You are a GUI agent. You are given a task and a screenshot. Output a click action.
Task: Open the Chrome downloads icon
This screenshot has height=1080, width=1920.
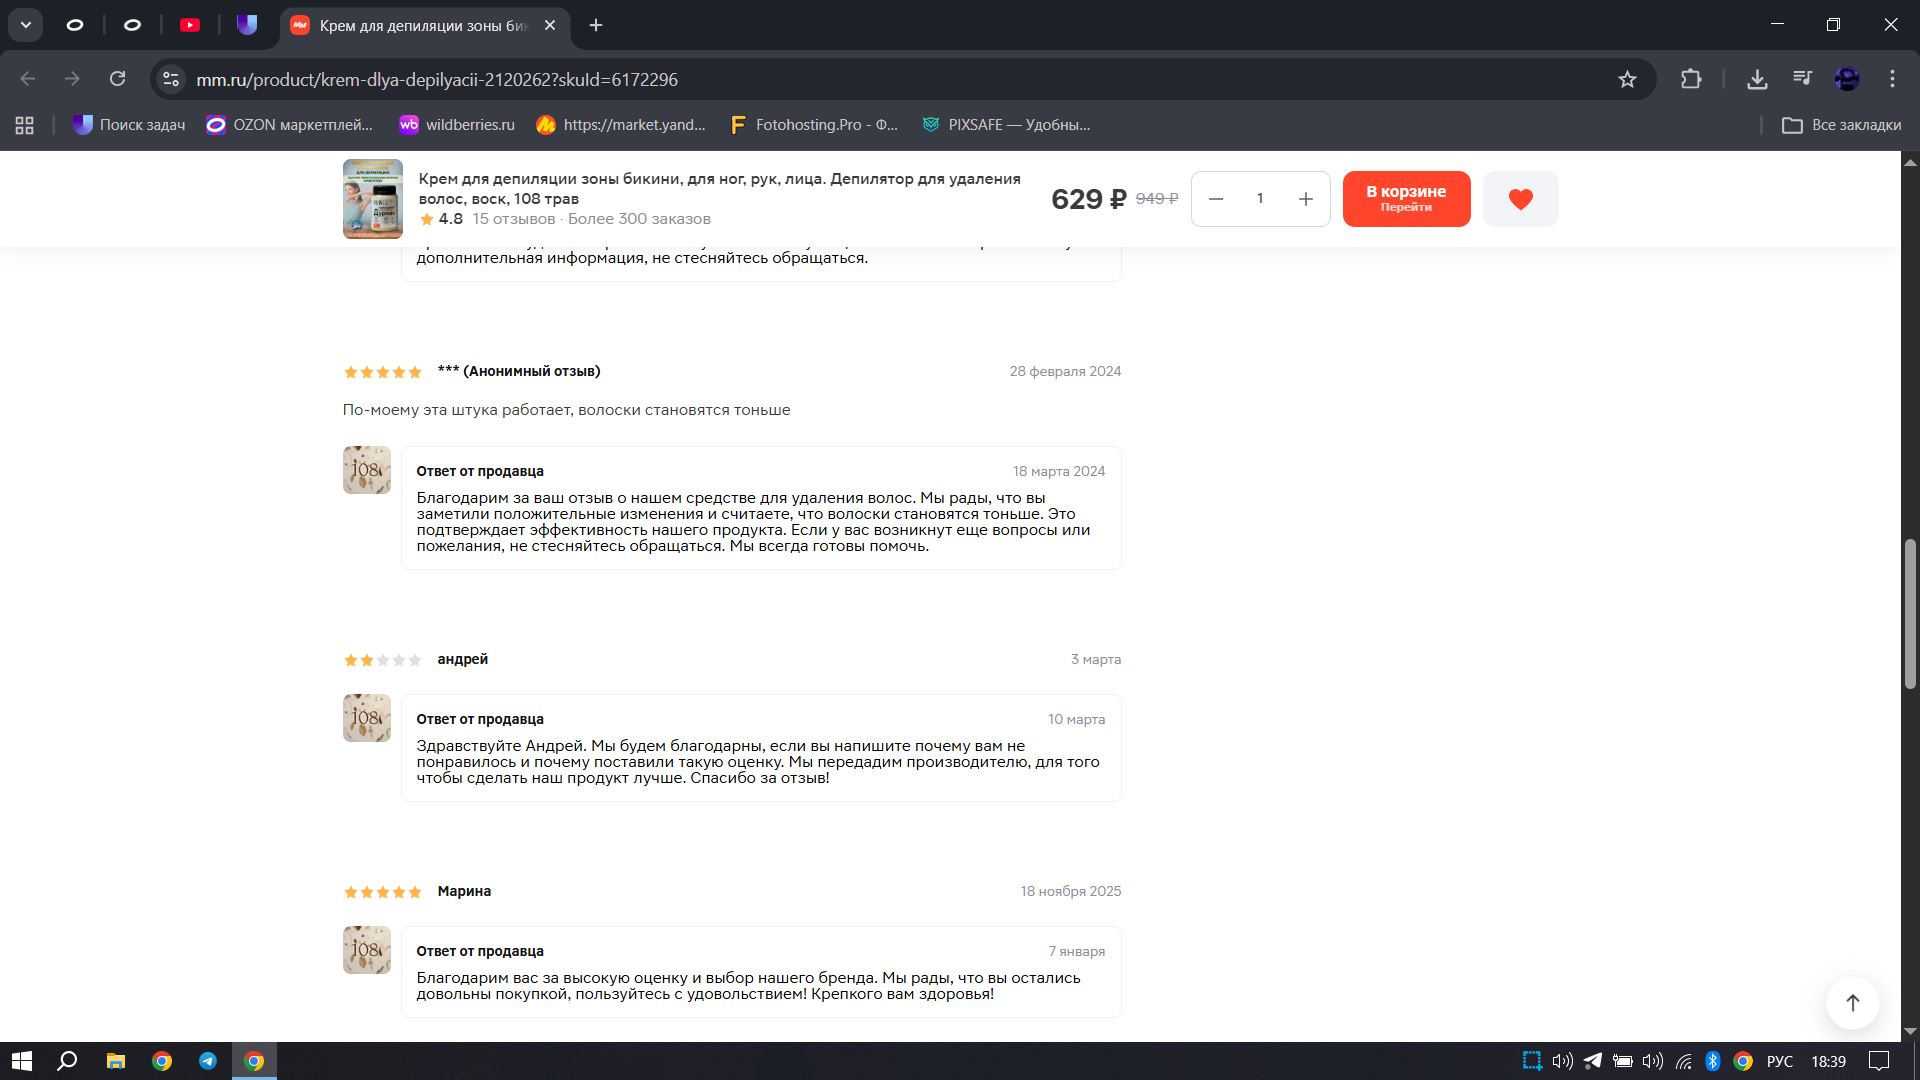1757,79
